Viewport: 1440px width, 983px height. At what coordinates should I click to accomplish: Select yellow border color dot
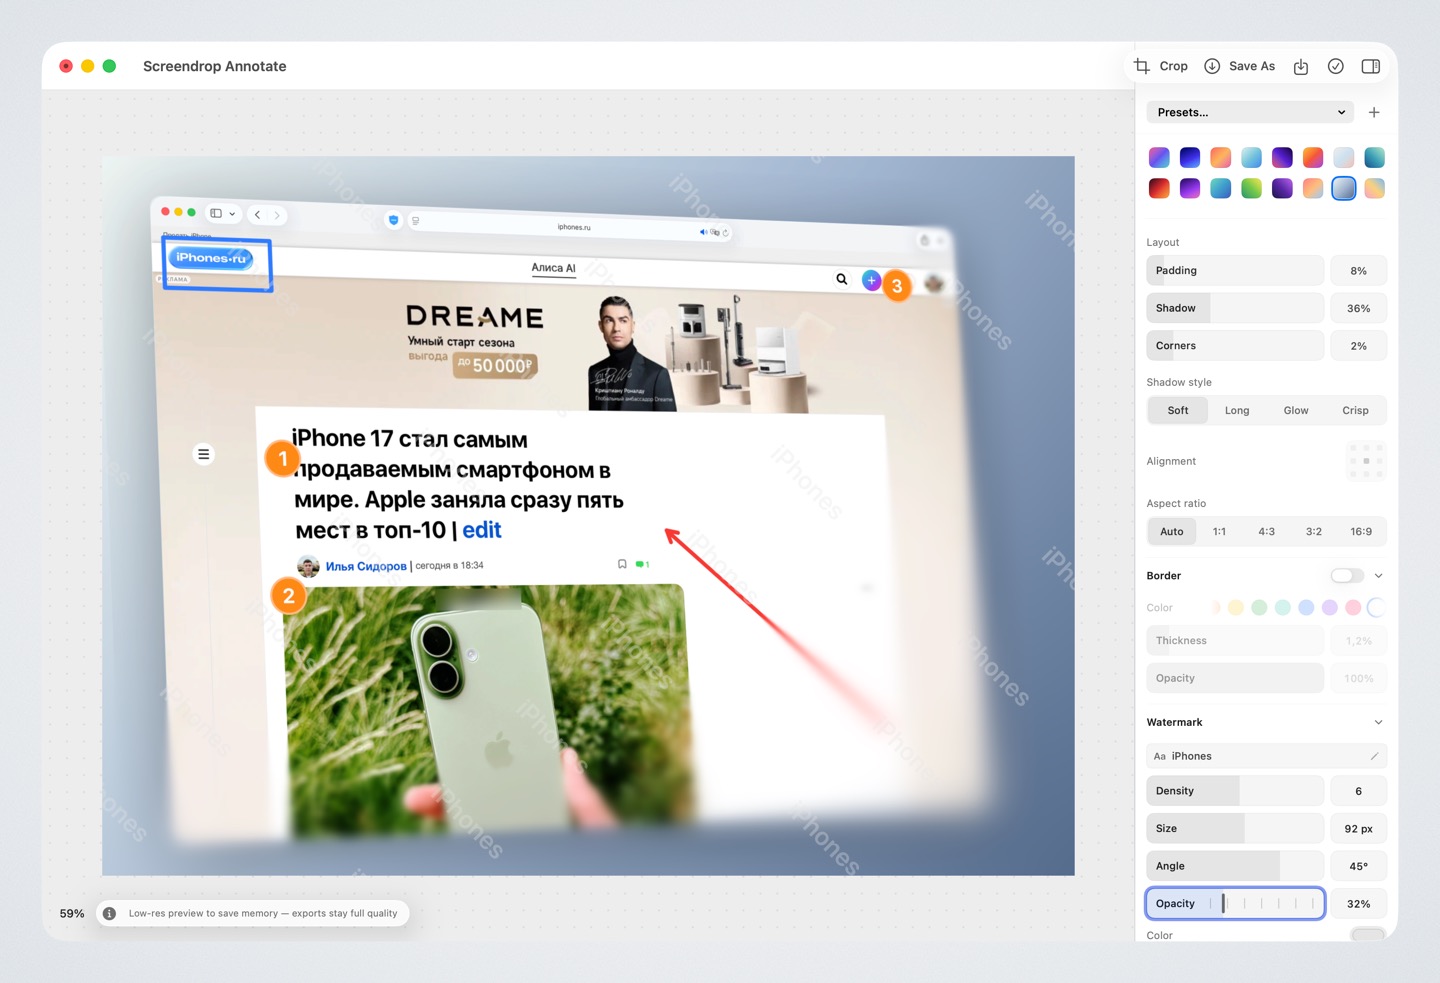1236,607
